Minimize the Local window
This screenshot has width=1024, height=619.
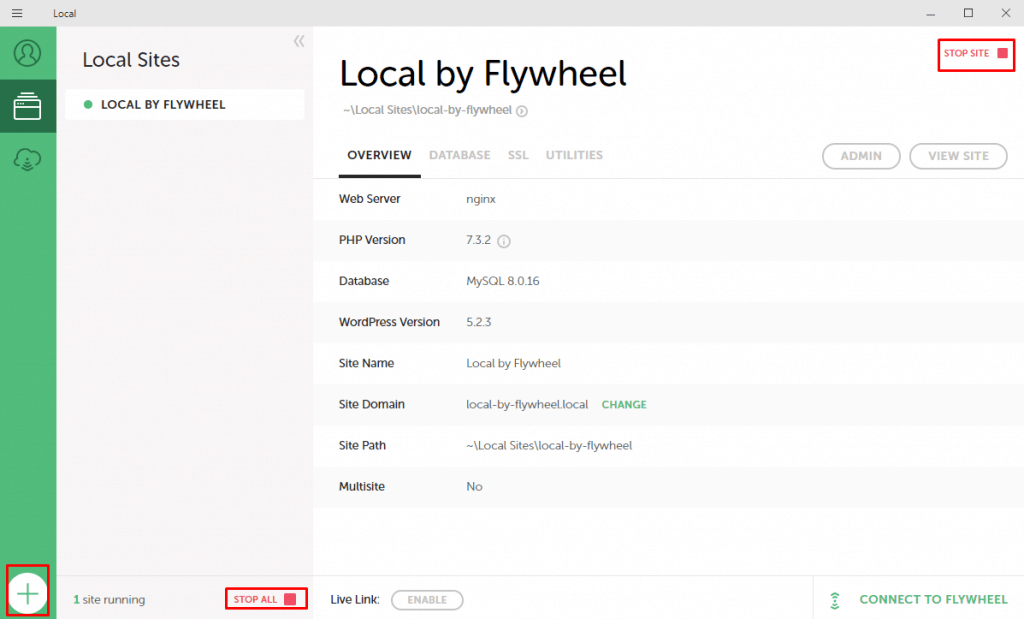pyautogui.click(x=931, y=13)
